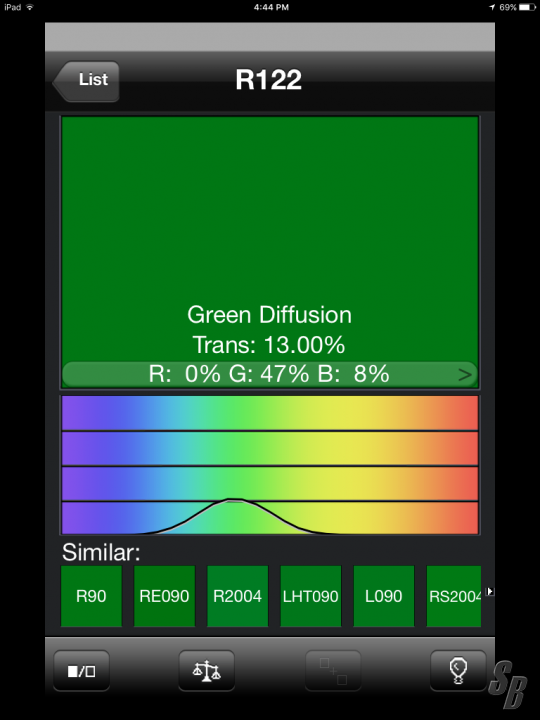
Task: Click the small arrow beside similar swatches
Action: tap(490, 591)
